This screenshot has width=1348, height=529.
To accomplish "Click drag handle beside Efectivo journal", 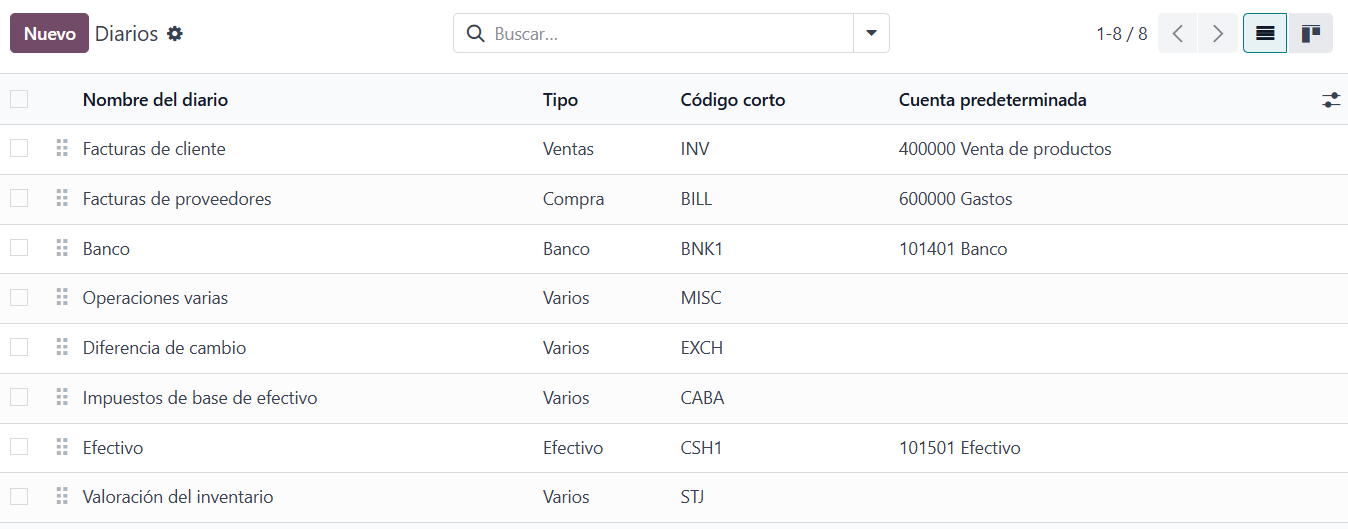I will pos(62,447).
